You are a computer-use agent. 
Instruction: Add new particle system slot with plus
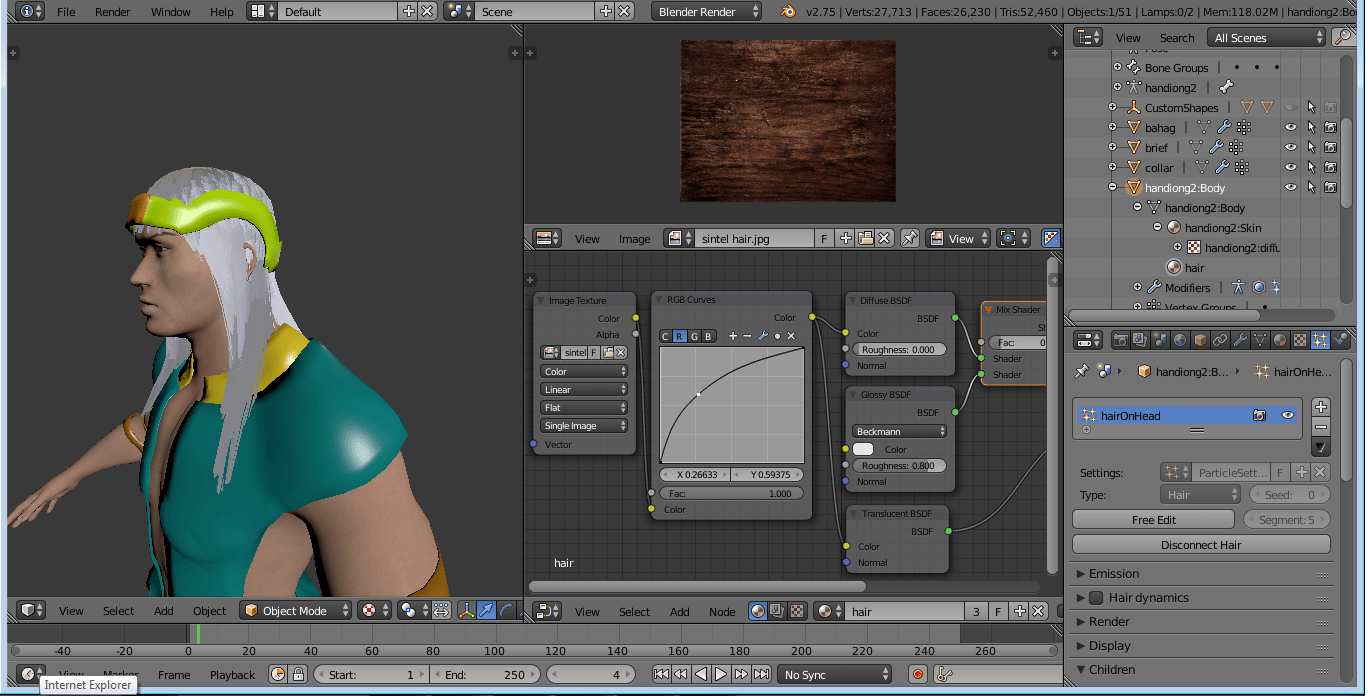tap(1321, 407)
